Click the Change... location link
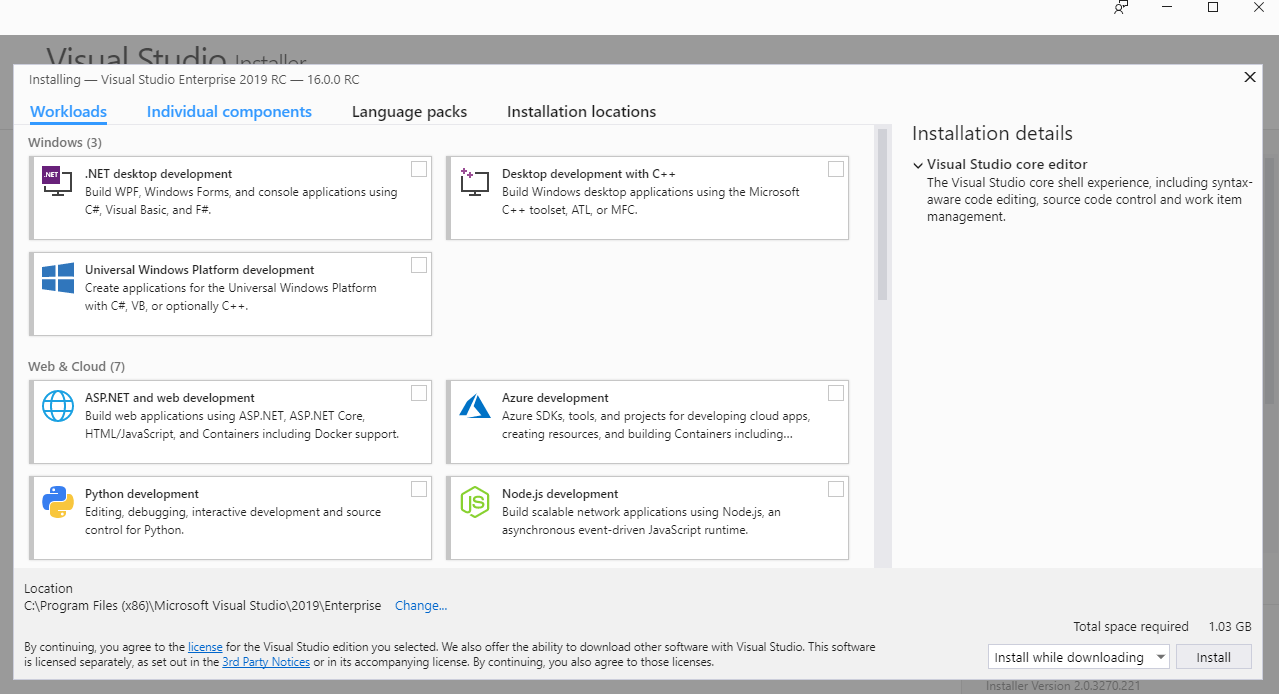 tap(421, 606)
